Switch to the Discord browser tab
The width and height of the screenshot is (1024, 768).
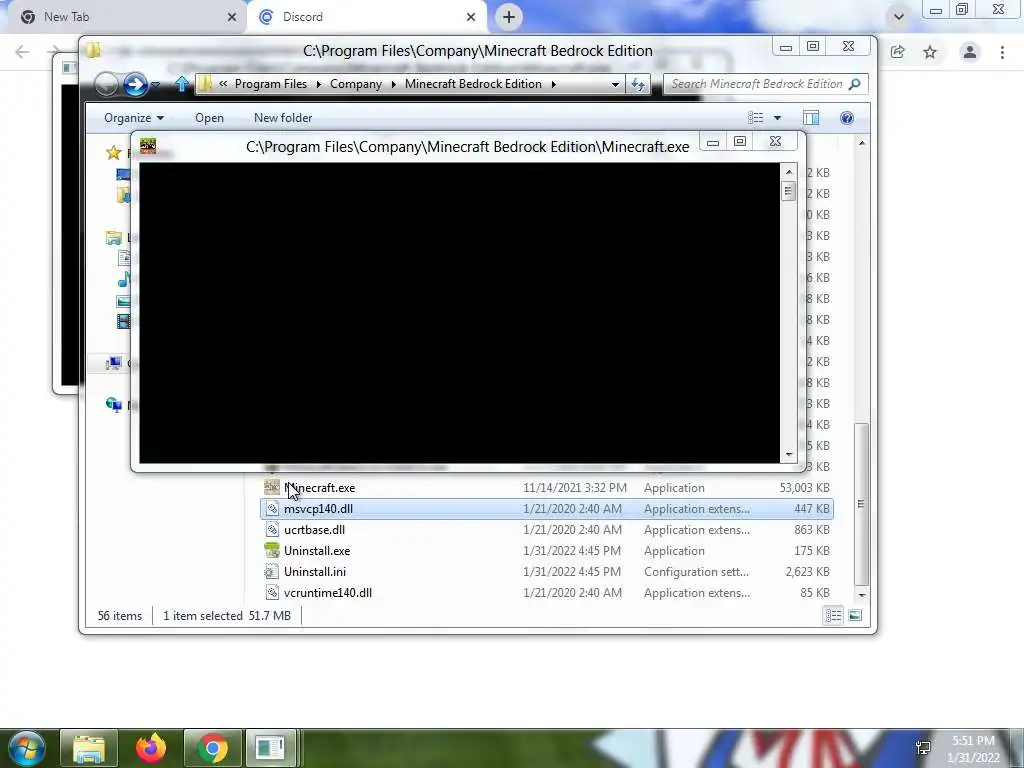[x=366, y=17]
